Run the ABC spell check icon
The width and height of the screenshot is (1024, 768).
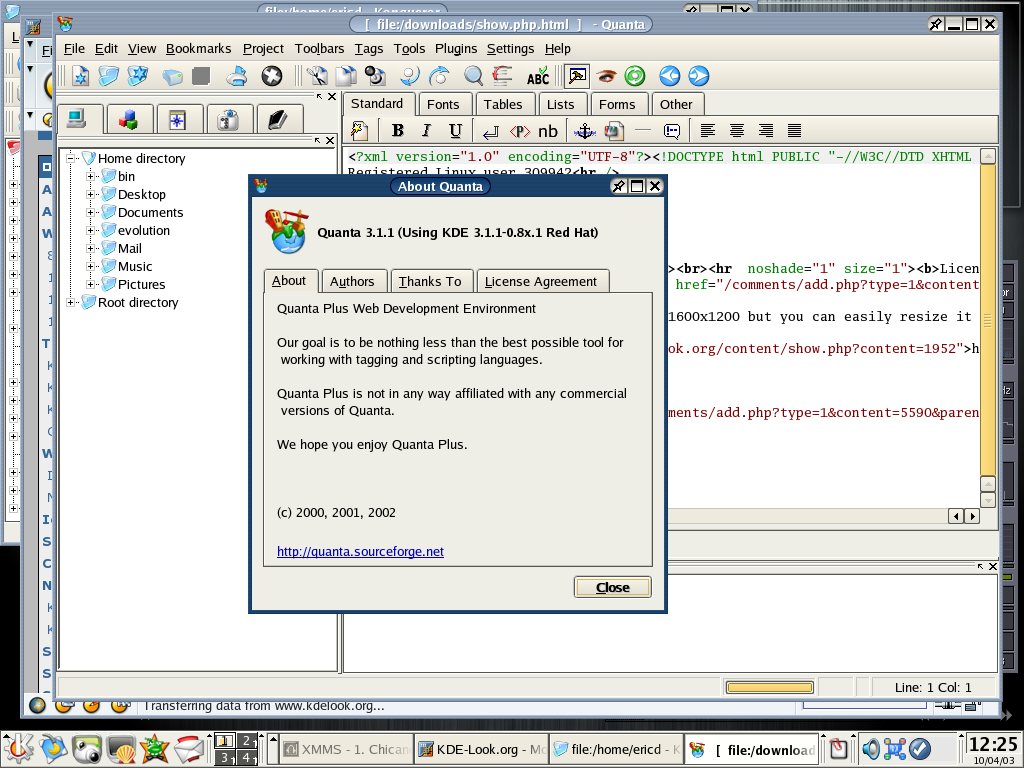538,76
